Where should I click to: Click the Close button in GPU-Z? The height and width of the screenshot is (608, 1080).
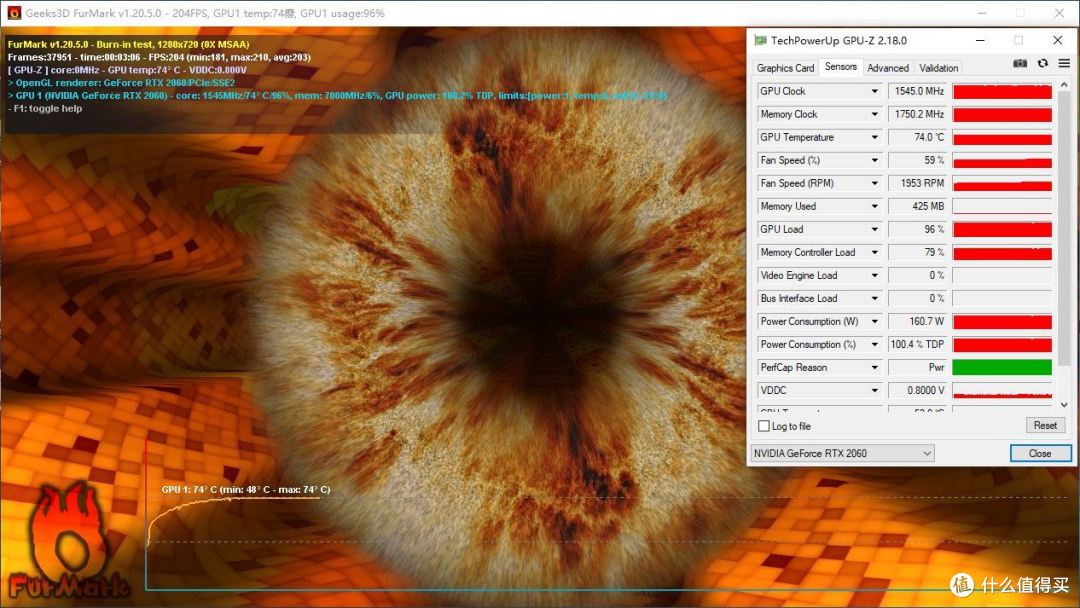click(x=1040, y=453)
